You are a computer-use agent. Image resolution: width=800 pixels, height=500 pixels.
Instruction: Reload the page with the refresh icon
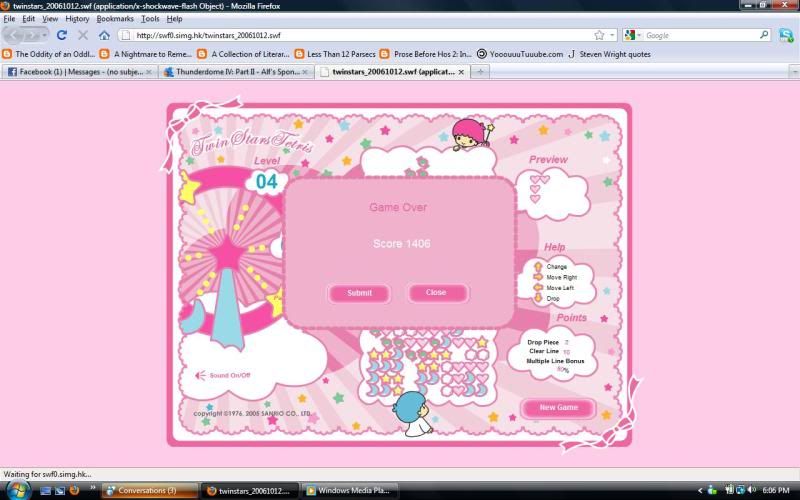[x=62, y=35]
